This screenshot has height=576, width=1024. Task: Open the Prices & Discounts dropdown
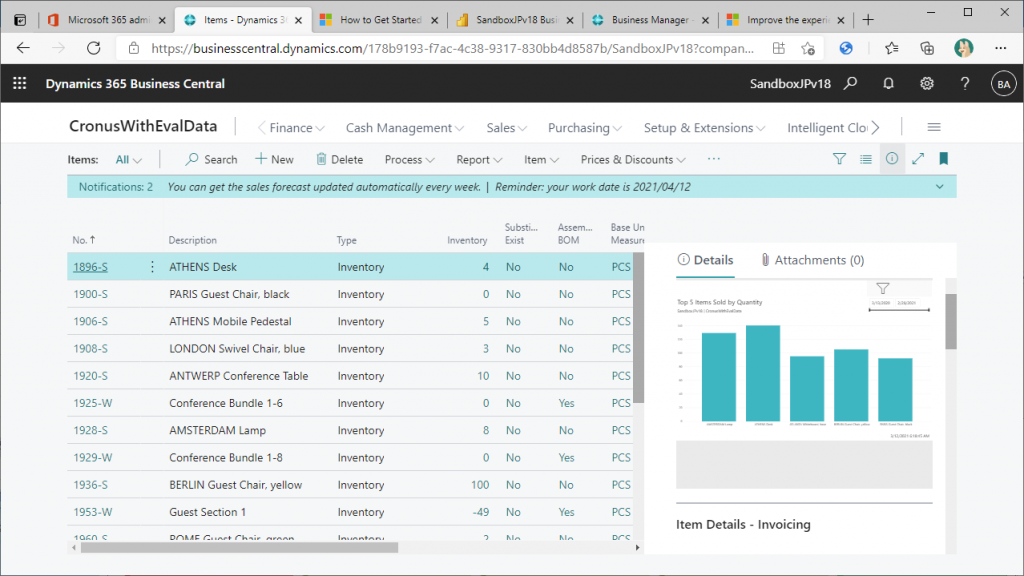coord(633,159)
